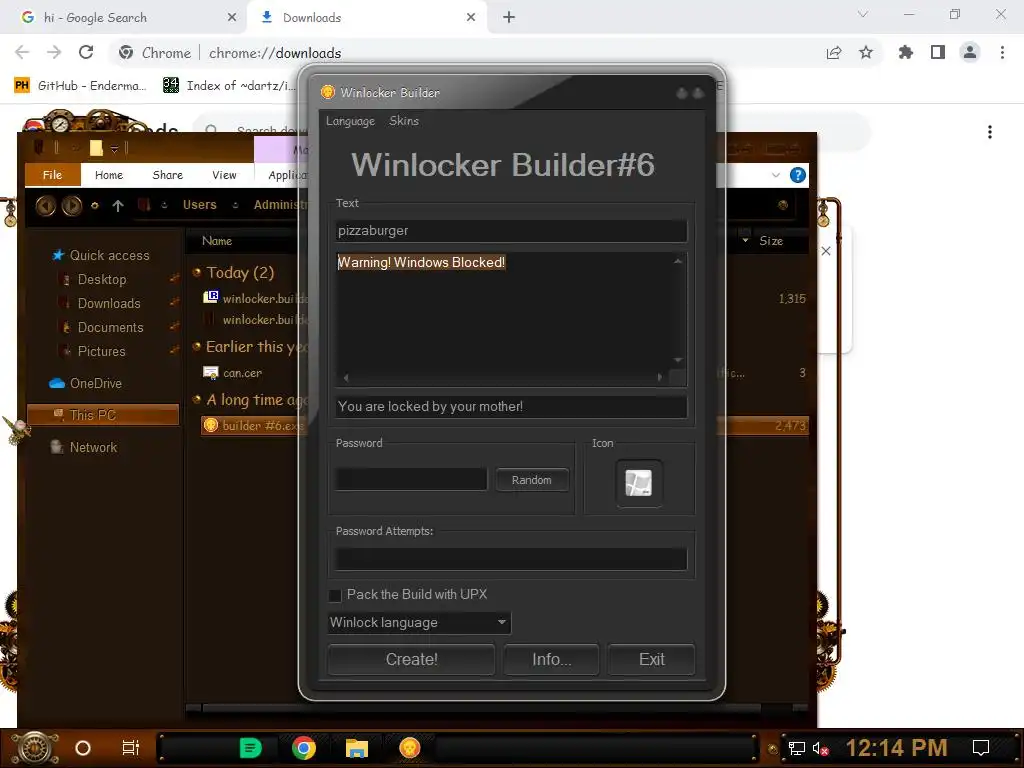Sort by the Size column header
1024x768 pixels.
(x=771, y=241)
